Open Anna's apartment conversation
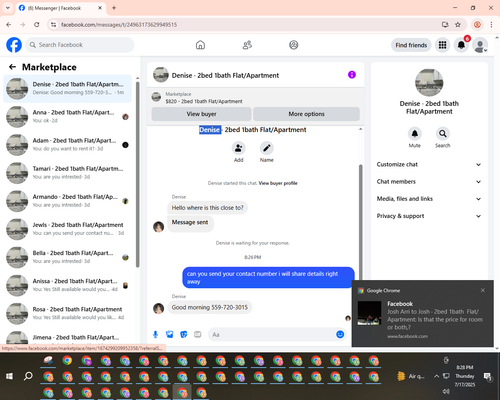This screenshot has width=500, height=400. click(x=67, y=117)
